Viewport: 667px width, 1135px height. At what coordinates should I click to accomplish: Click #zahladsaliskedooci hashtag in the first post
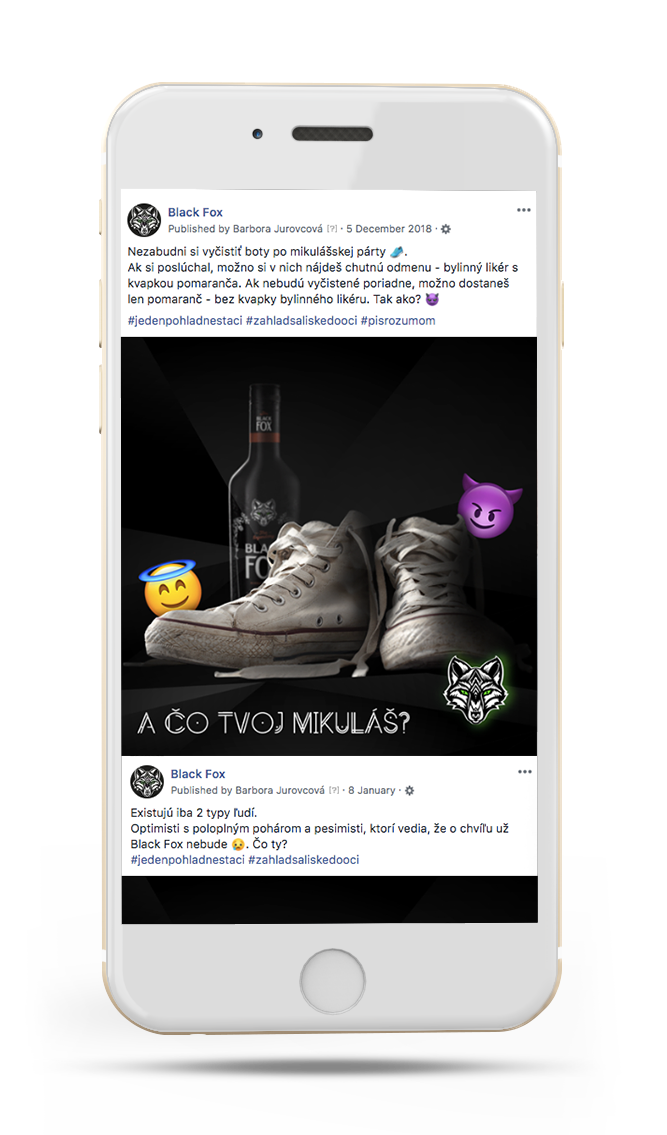pyautogui.click(x=301, y=321)
